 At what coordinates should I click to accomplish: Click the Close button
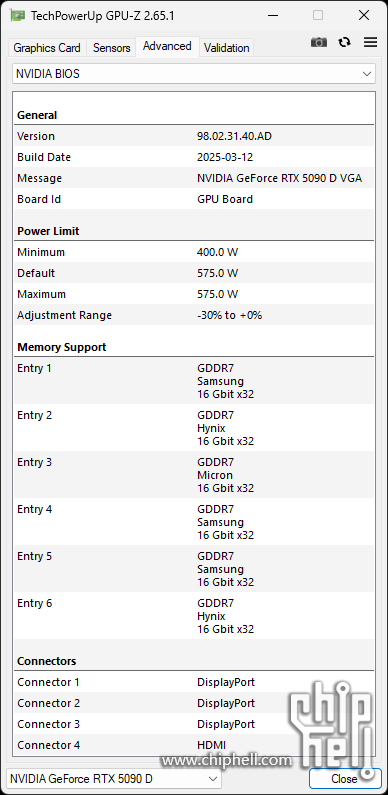click(x=345, y=778)
